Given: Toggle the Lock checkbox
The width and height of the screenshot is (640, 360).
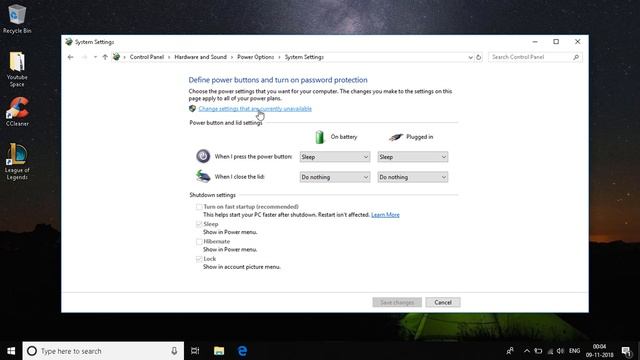Looking at the screenshot, I should 199,259.
